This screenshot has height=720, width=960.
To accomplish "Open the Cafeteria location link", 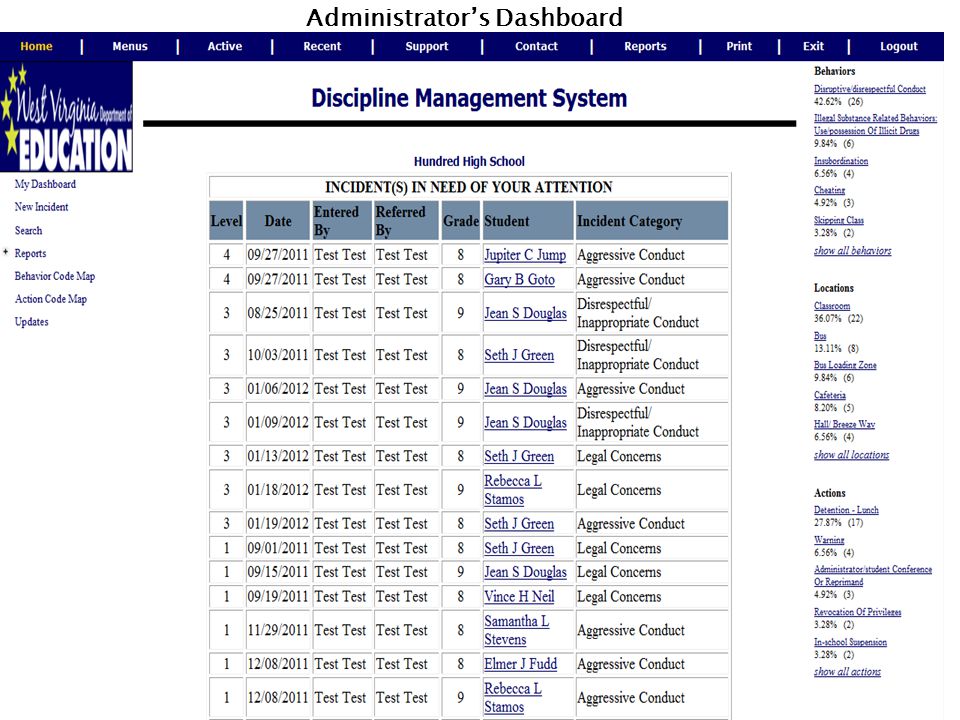I will (x=830, y=396).
